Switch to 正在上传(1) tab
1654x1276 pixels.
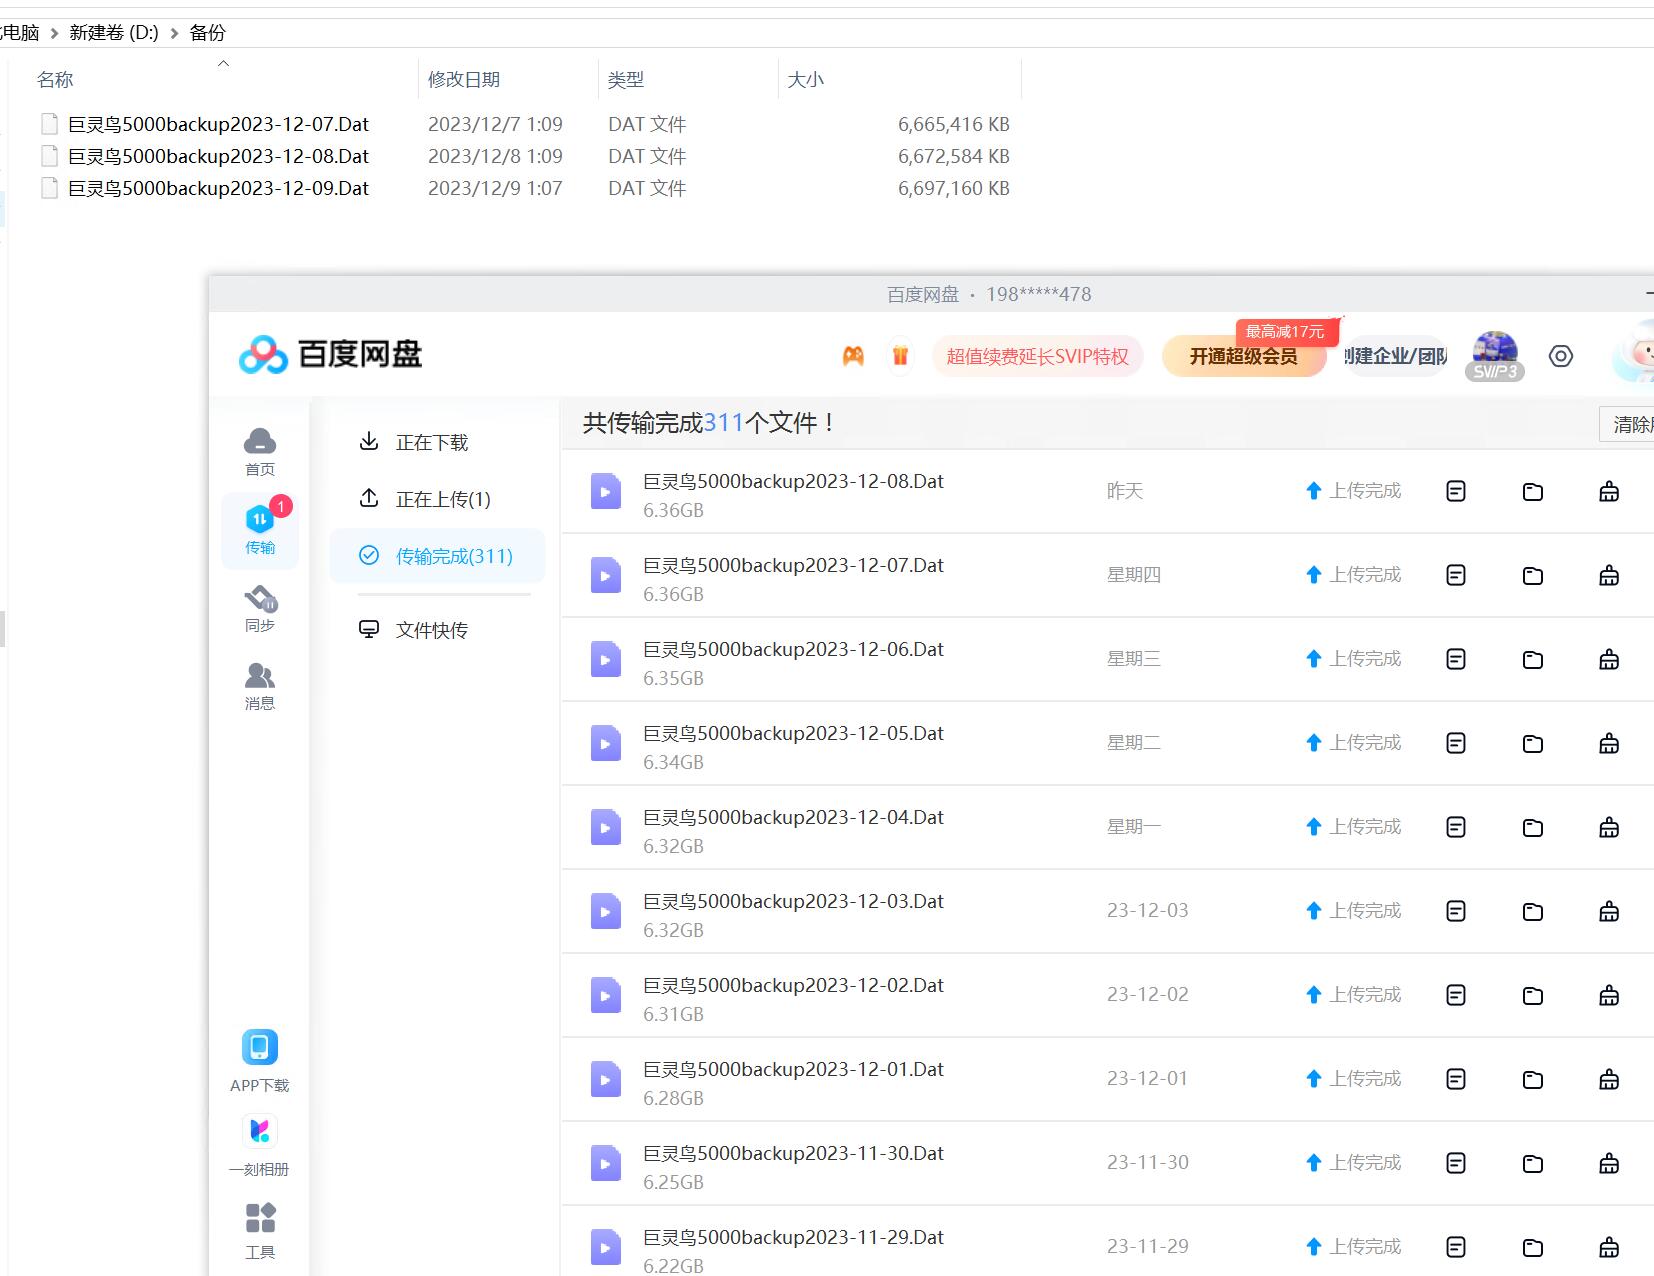(x=442, y=499)
